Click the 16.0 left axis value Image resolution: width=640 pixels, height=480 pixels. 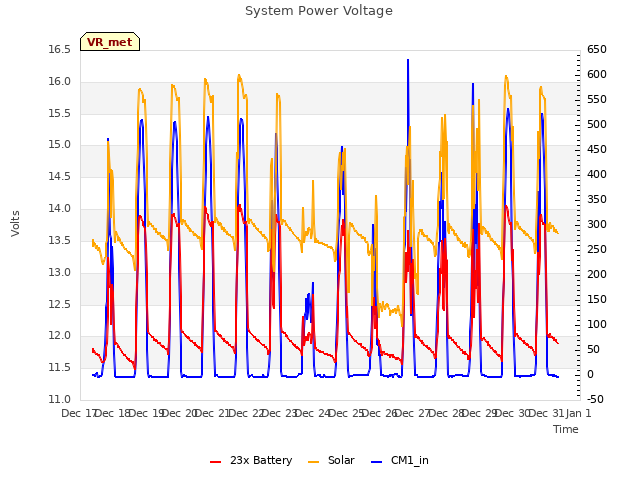[60, 81]
